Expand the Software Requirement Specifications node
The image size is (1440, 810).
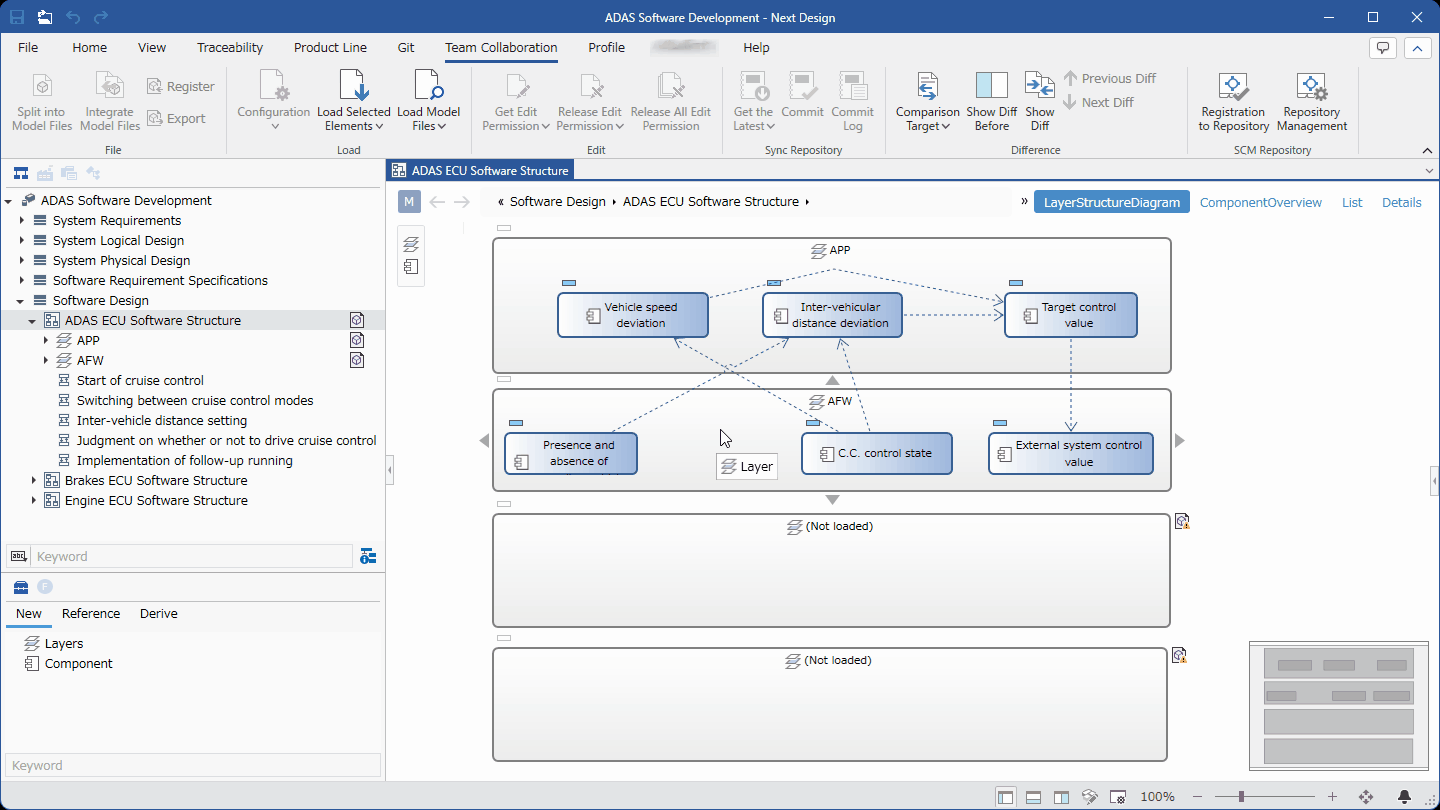[x=22, y=280]
